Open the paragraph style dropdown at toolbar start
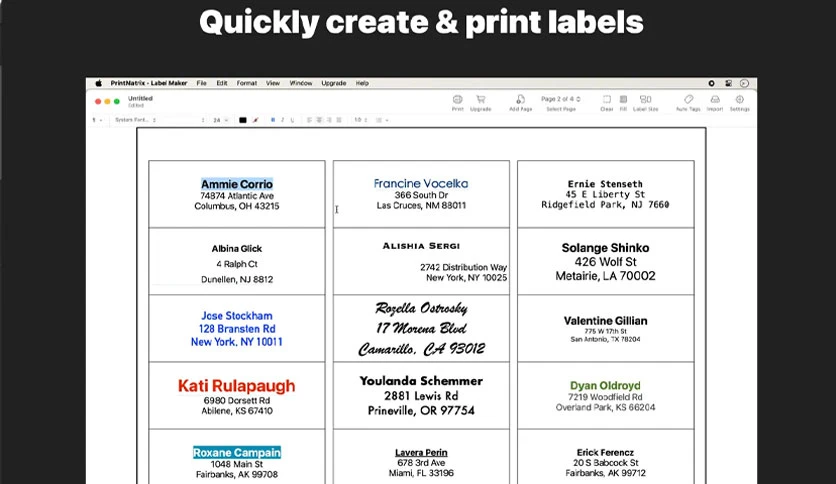836x484 pixels. click(x=97, y=120)
